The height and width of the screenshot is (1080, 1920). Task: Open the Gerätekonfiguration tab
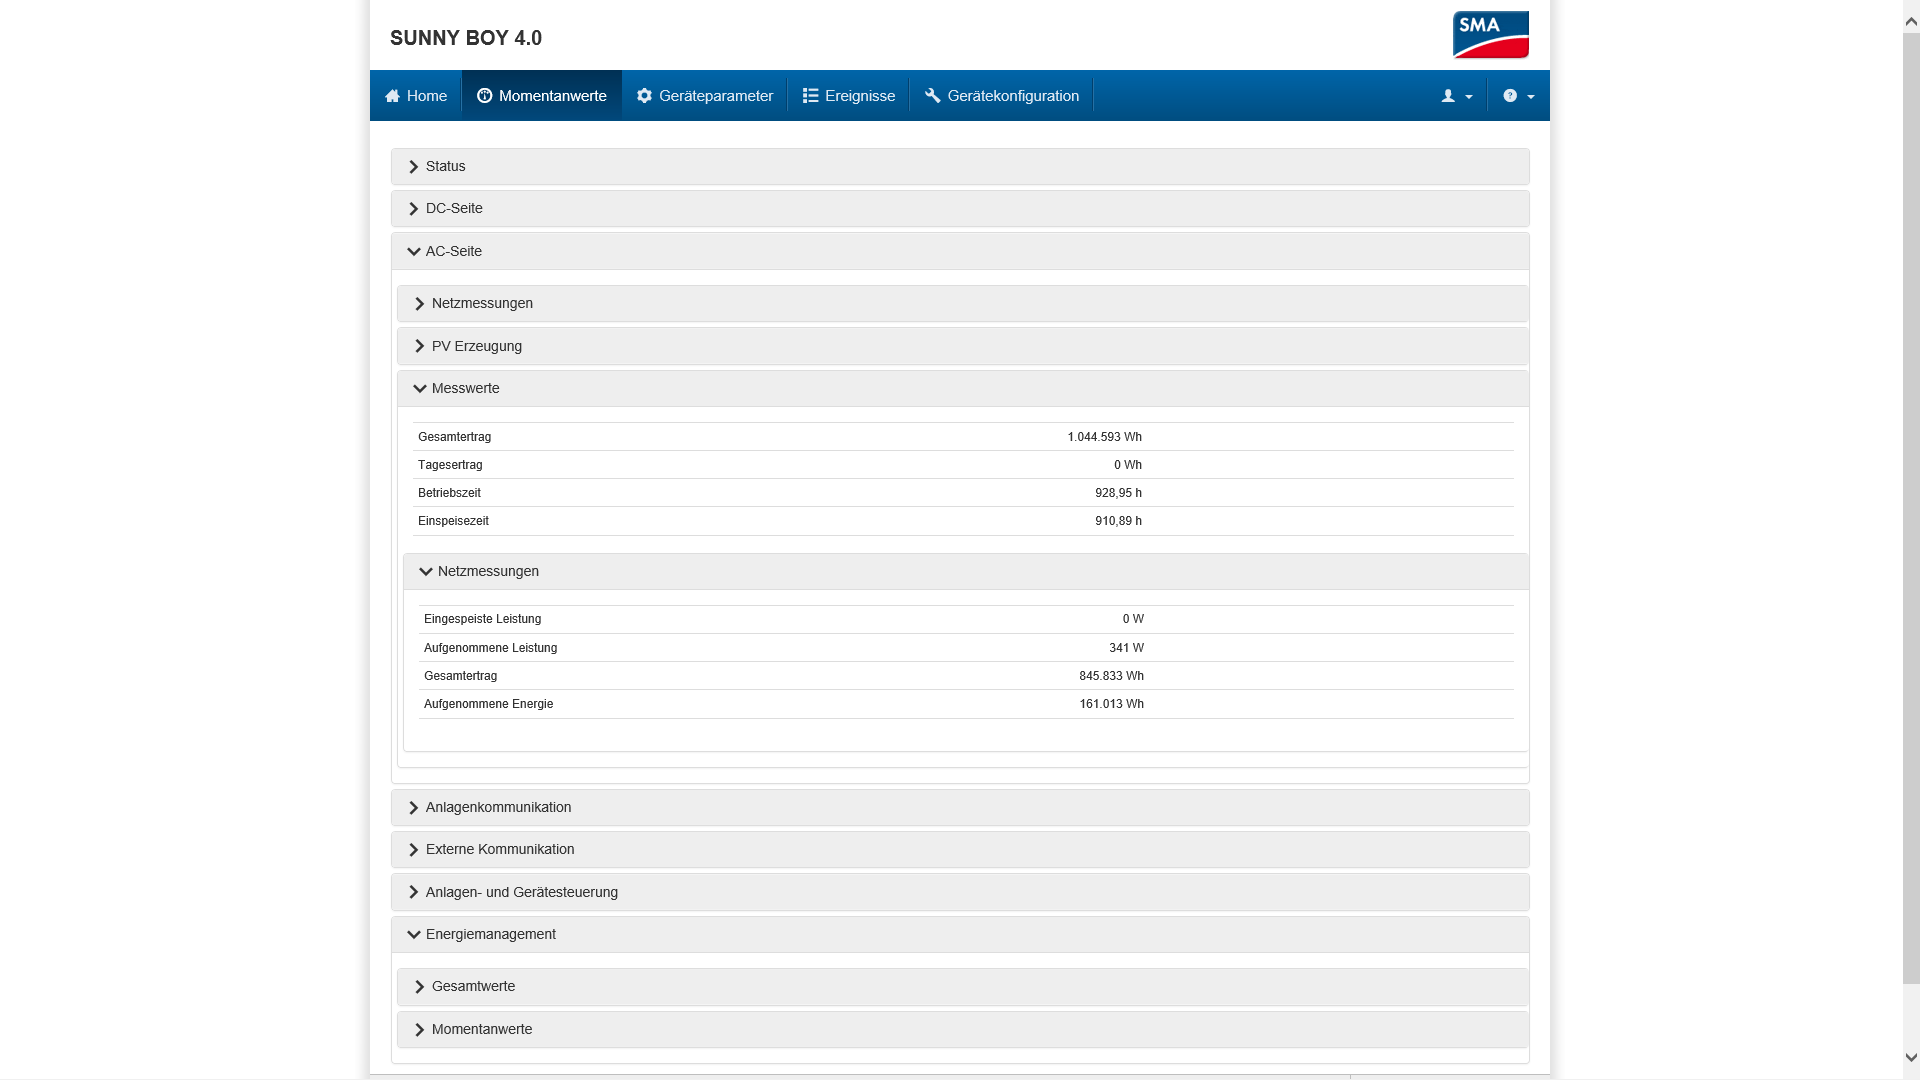click(1012, 96)
